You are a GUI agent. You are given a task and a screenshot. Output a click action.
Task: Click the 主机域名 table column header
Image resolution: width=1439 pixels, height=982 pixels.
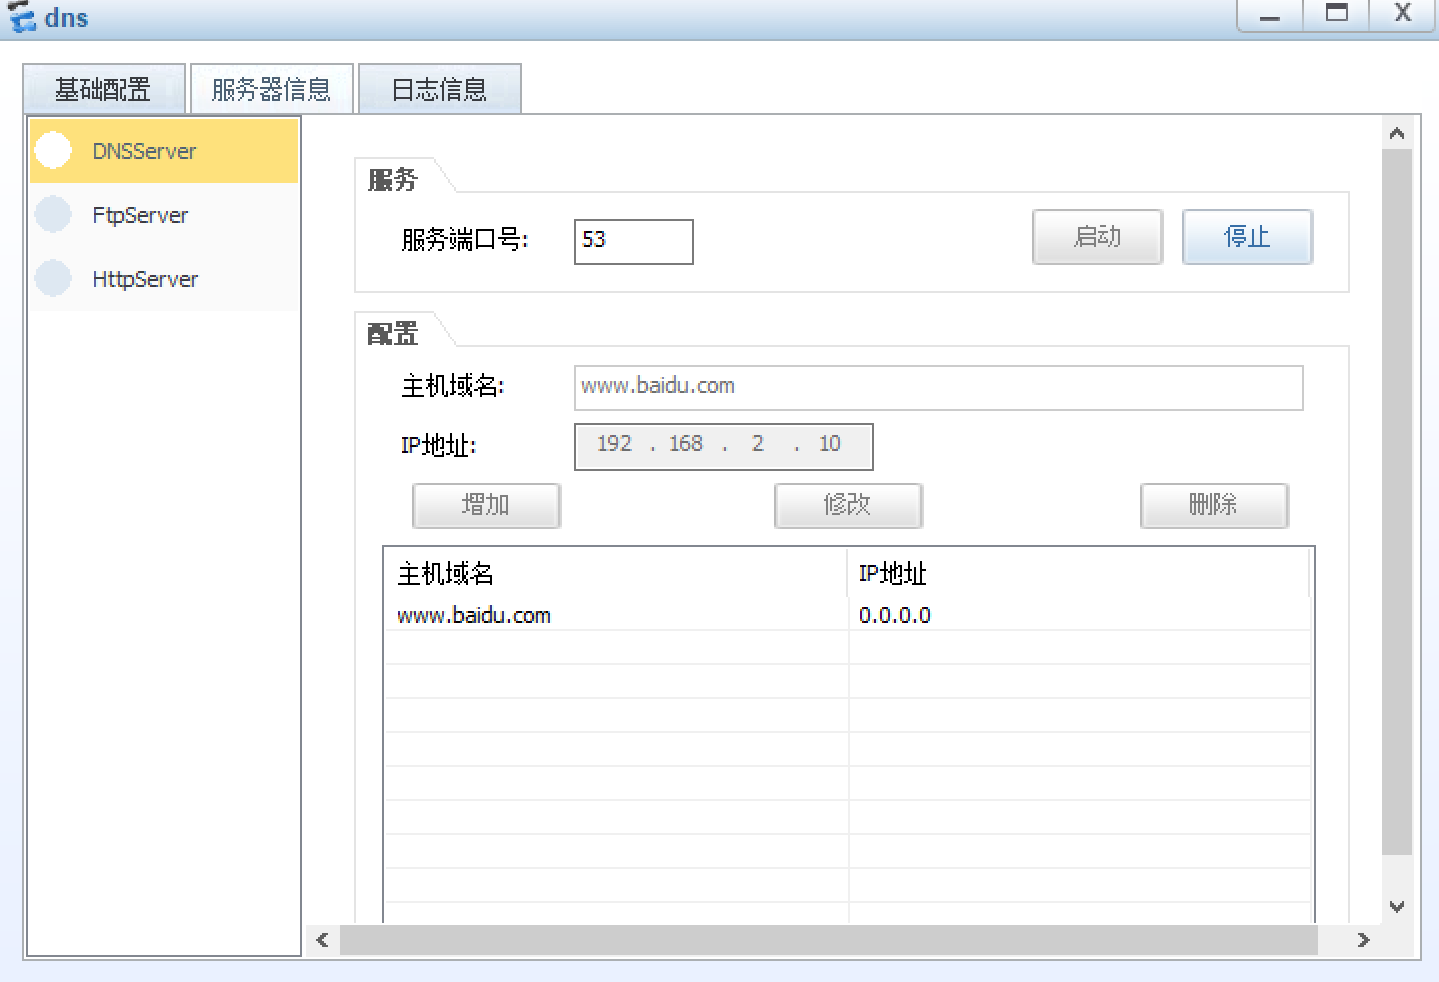click(x=616, y=573)
